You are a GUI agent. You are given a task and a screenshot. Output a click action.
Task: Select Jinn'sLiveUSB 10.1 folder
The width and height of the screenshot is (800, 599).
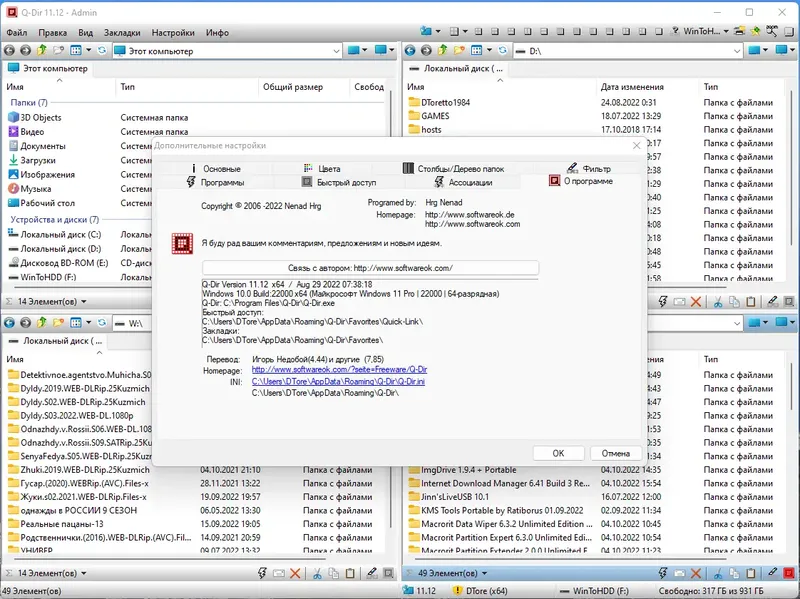[x=448, y=497]
